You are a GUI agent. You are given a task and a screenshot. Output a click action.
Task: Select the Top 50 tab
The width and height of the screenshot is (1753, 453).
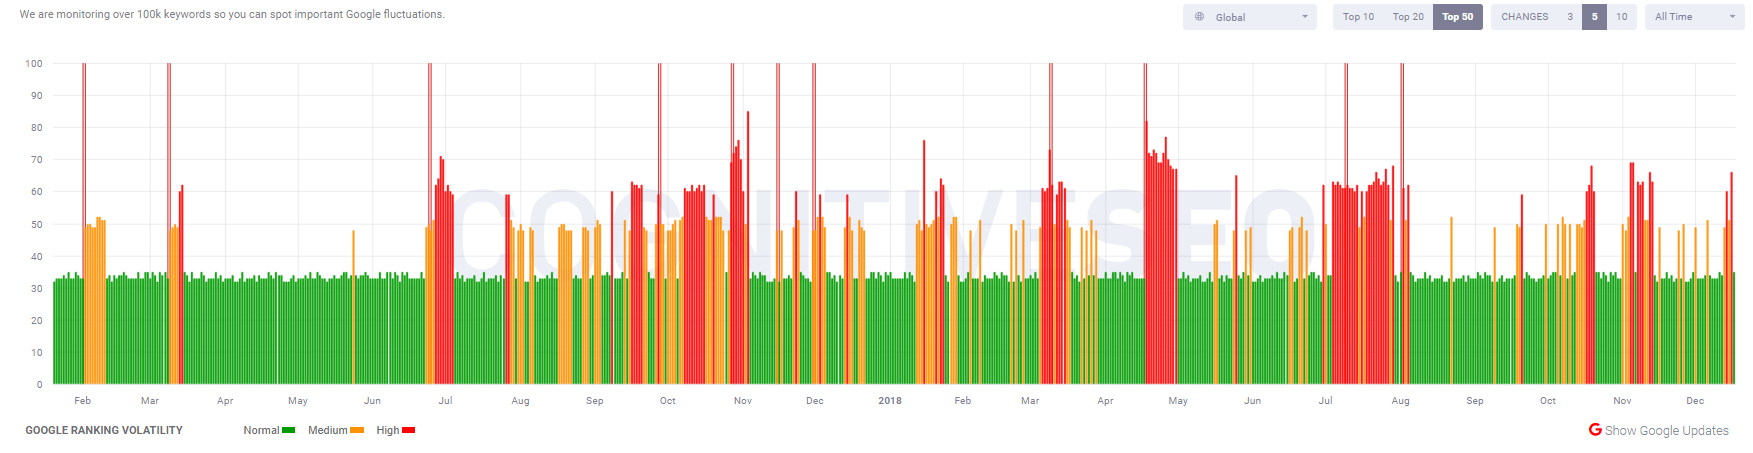click(x=1458, y=17)
